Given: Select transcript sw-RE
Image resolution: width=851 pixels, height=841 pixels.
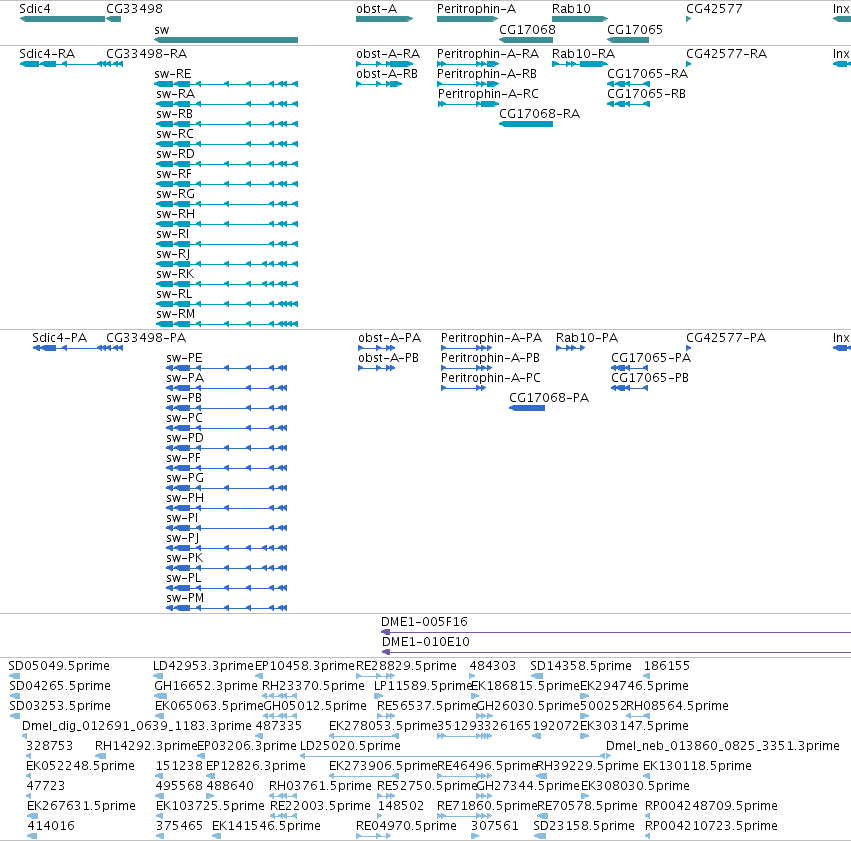Looking at the screenshot, I should click(x=226, y=84).
